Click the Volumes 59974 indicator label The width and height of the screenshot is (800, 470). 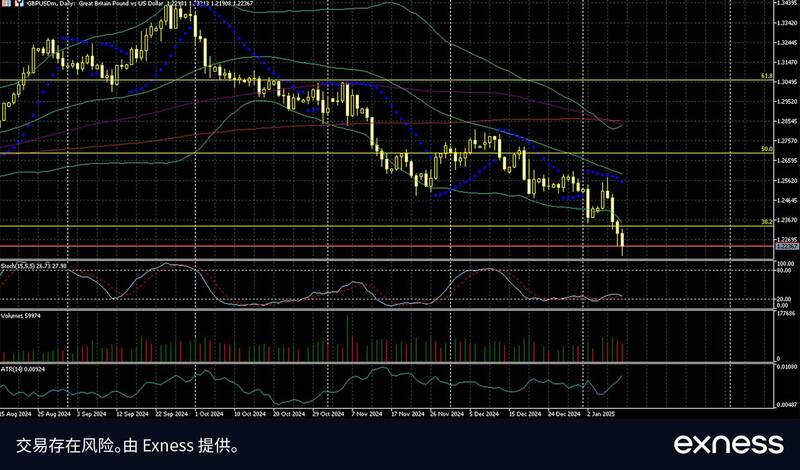pyautogui.click(x=24, y=314)
